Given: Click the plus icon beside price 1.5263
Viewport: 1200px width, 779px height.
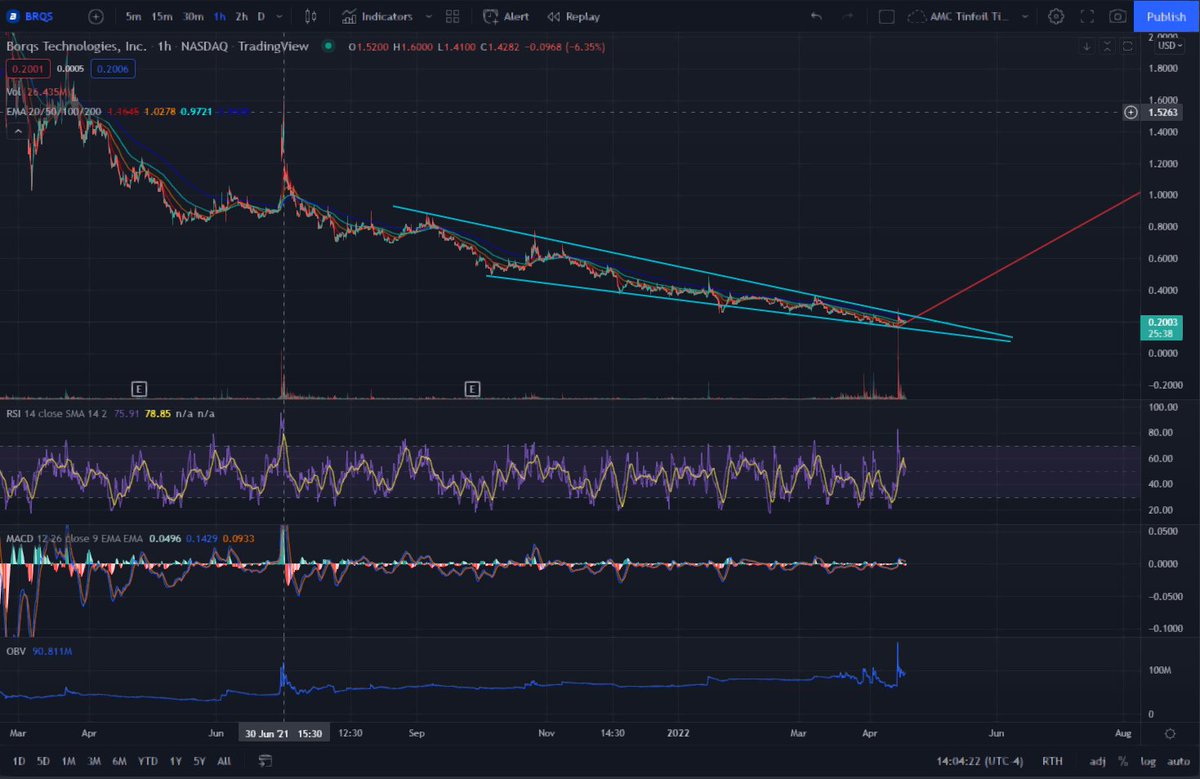Looking at the screenshot, I should click(1131, 113).
